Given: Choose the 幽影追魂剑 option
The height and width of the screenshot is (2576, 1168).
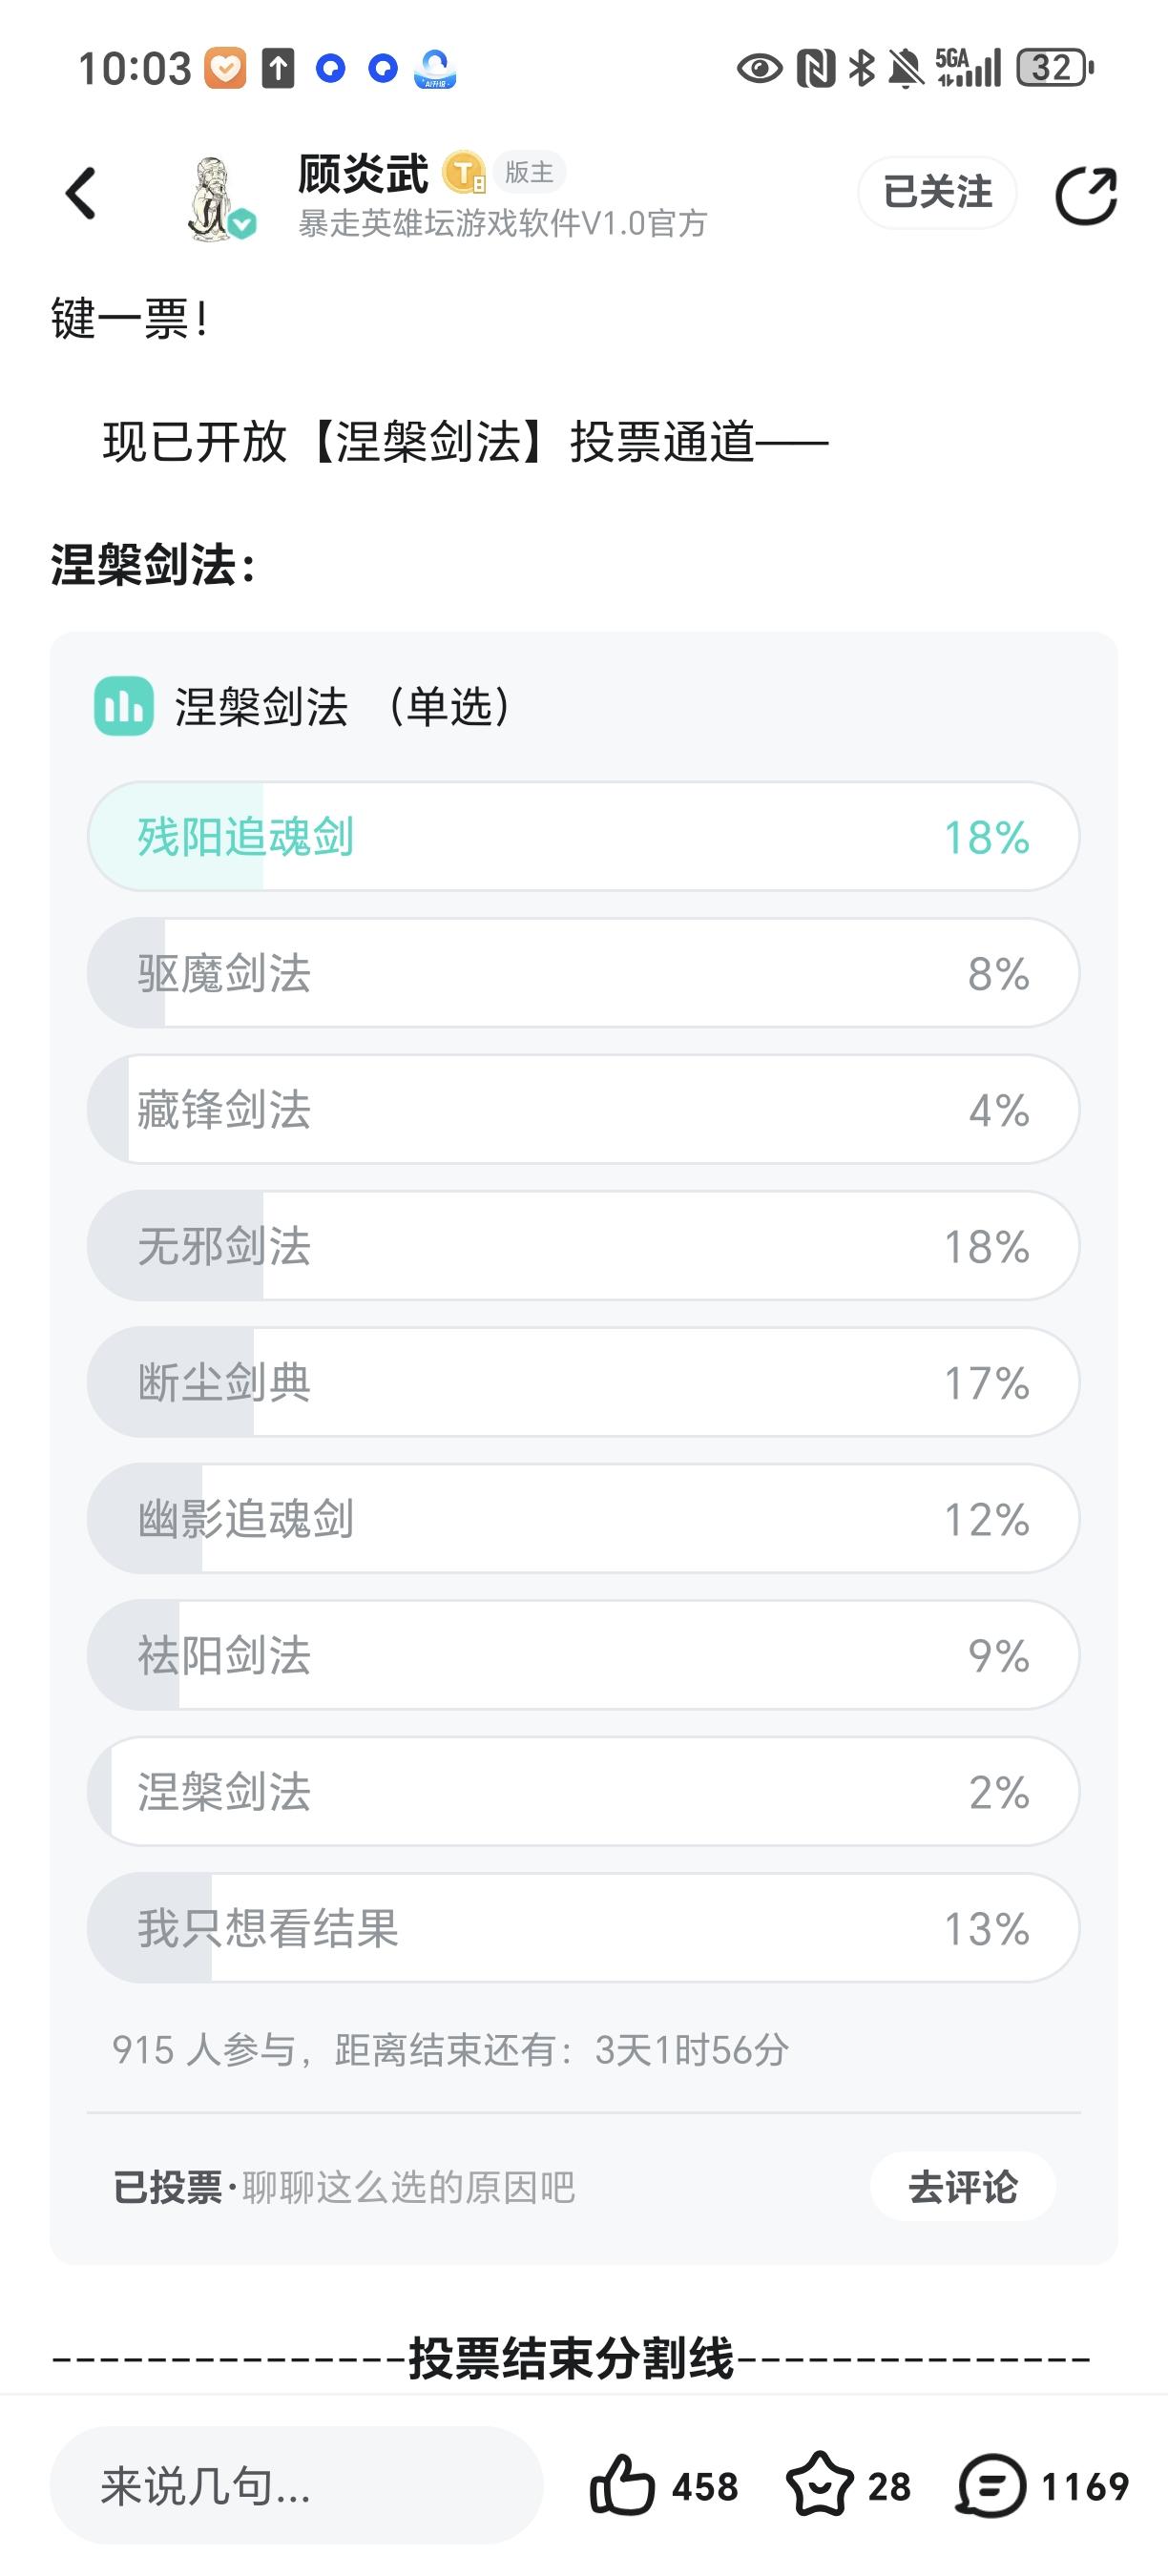Looking at the screenshot, I should point(584,1519).
